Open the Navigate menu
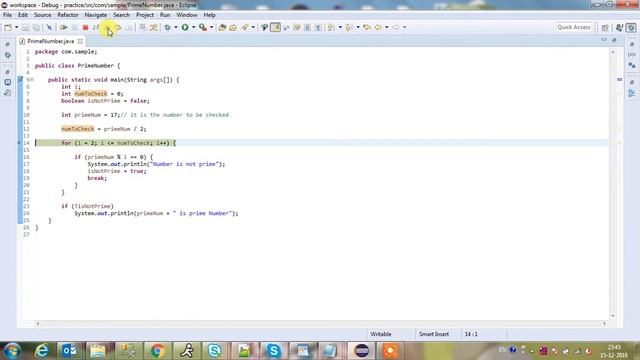The width and height of the screenshot is (640, 360). (96, 15)
